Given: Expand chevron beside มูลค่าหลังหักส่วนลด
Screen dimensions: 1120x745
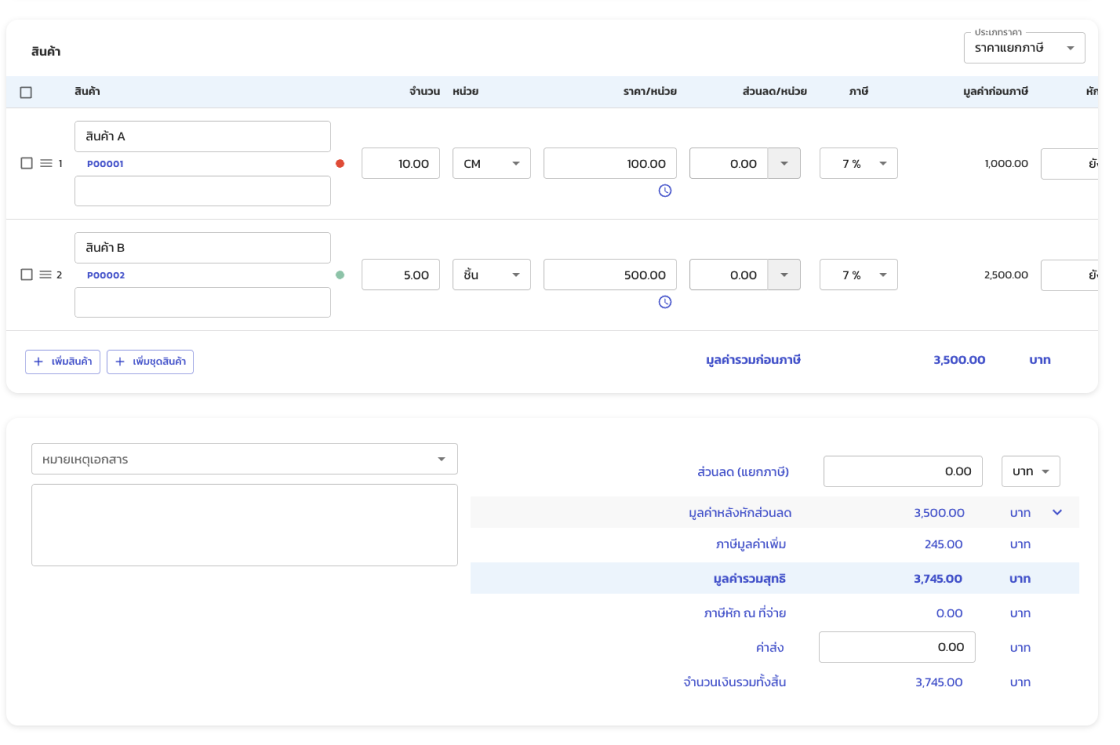Looking at the screenshot, I should [x=1057, y=512].
